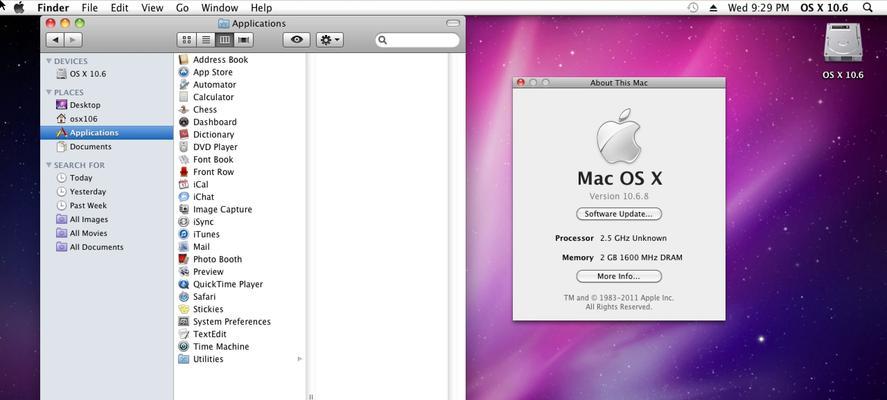Image resolution: width=887 pixels, height=400 pixels.
Task: Select the Font Book icon
Action: click(x=183, y=159)
